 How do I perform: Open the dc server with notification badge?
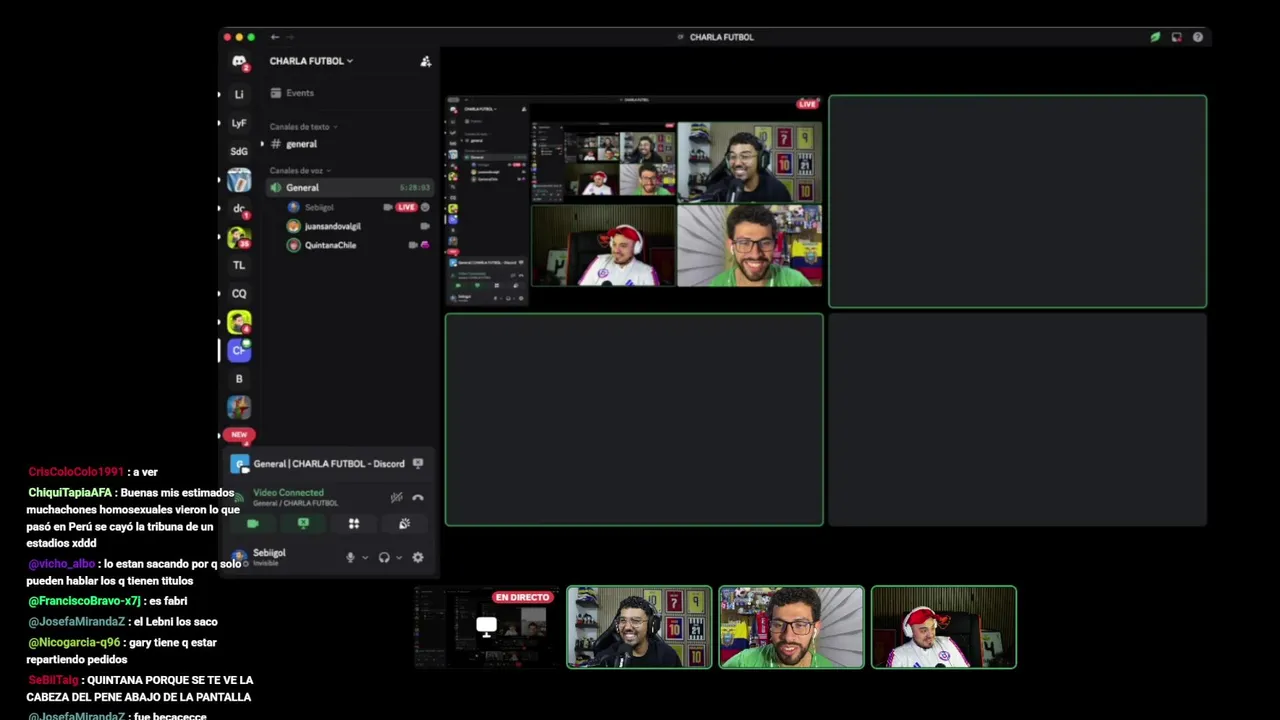[239, 209]
